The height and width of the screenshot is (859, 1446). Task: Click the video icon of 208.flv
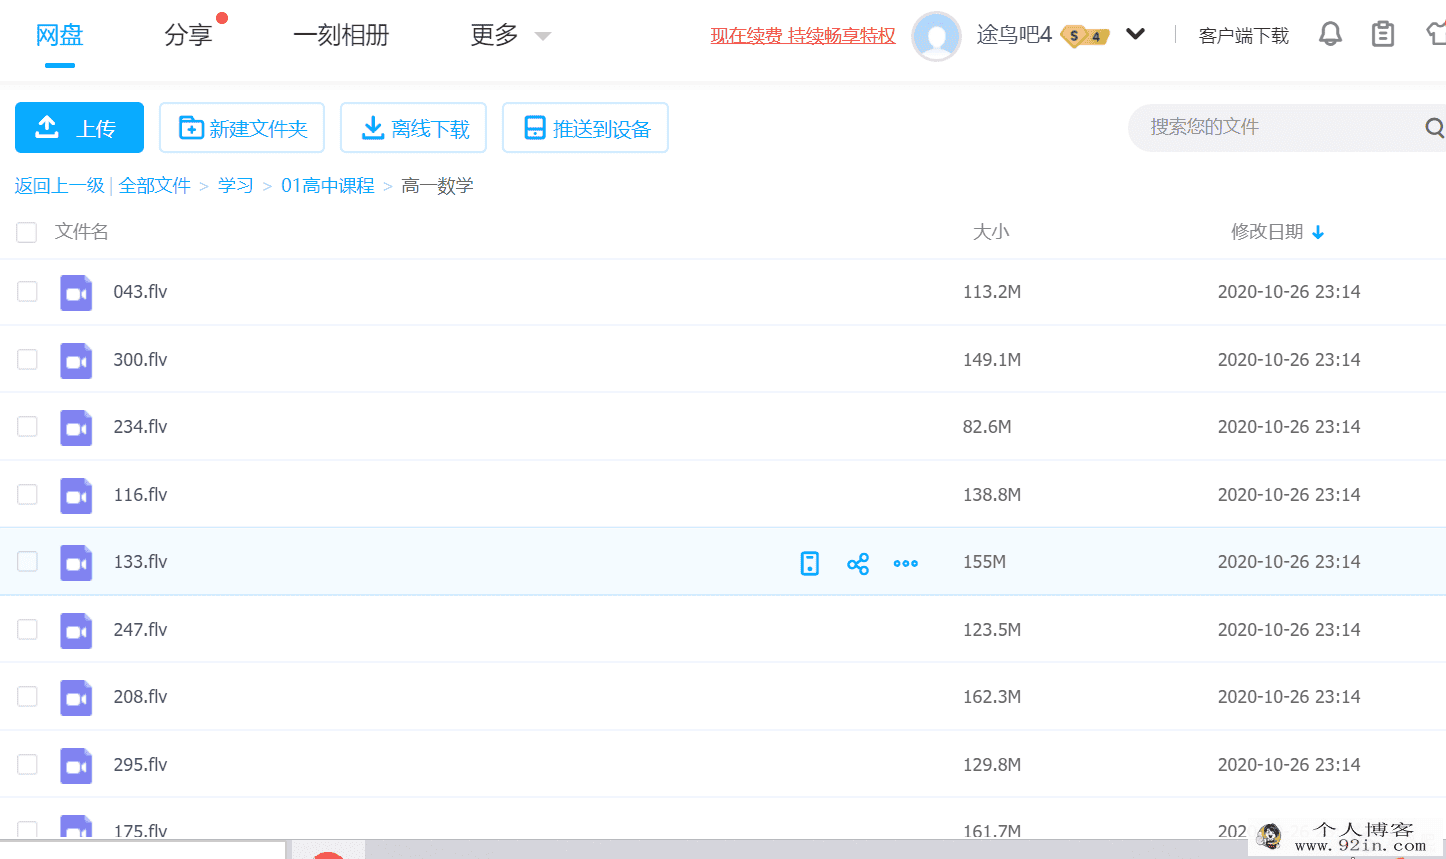(x=76, y=698)
